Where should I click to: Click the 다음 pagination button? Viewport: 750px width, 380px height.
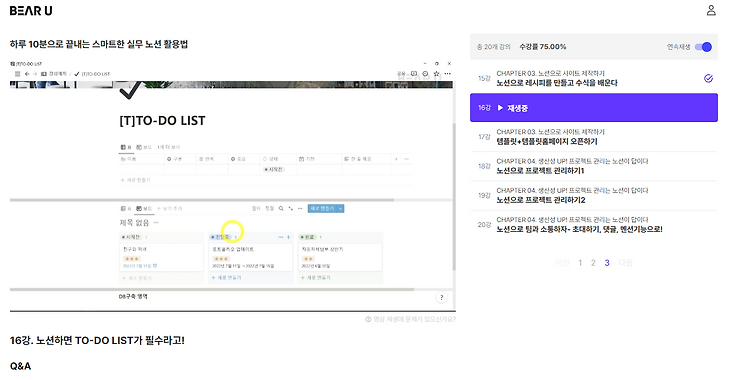pos(625,263)
